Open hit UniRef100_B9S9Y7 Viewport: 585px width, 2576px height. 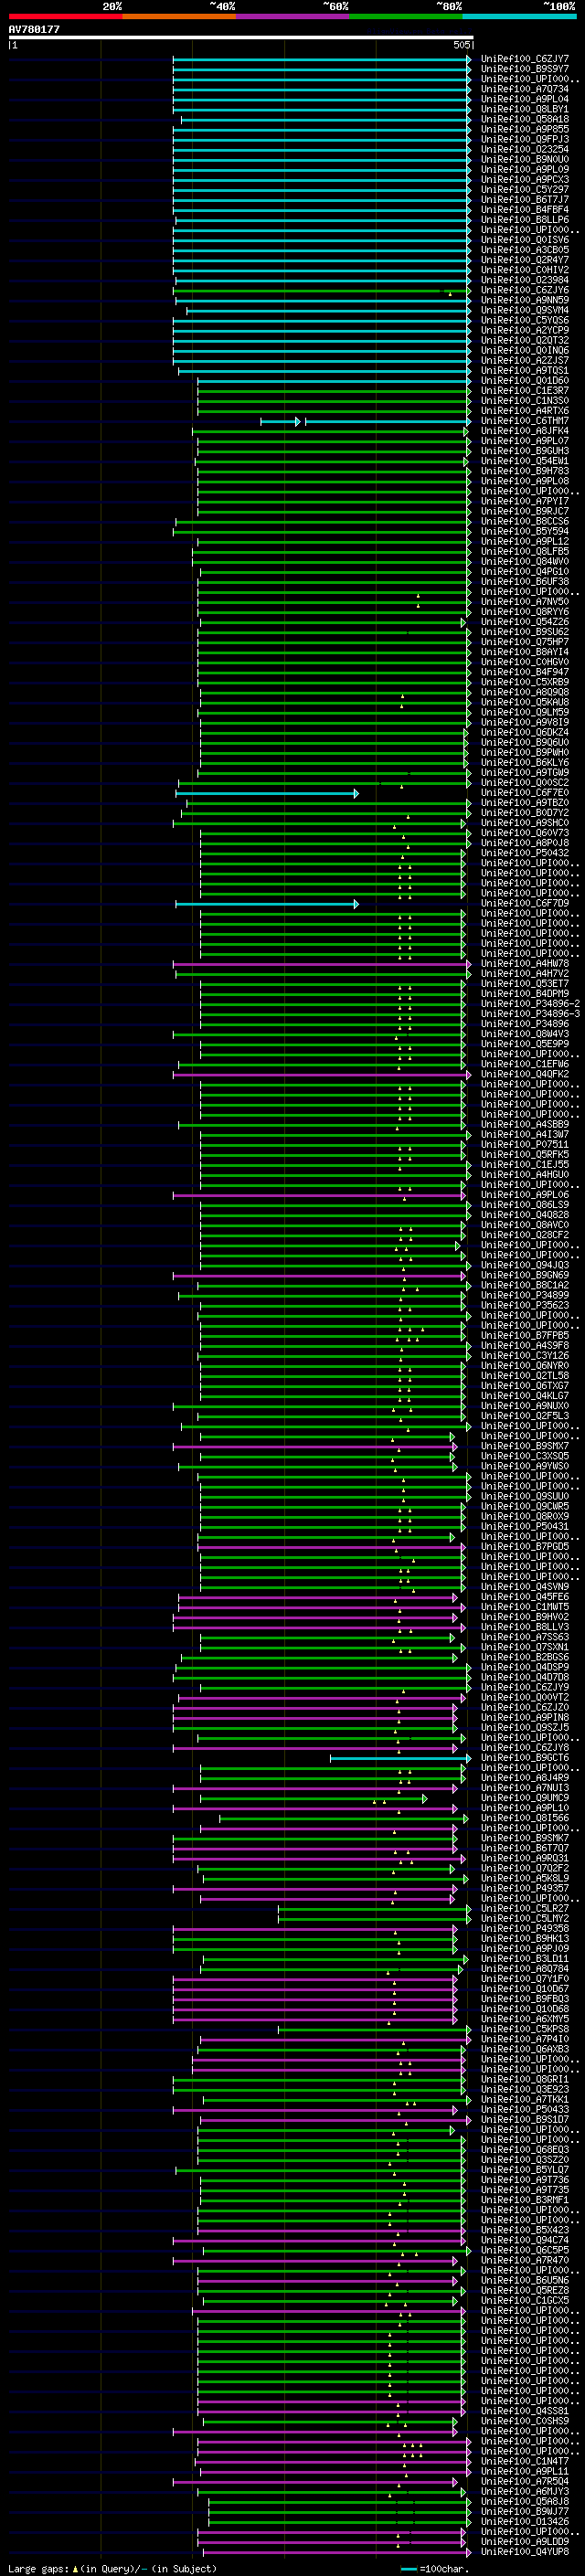[525, 69]
